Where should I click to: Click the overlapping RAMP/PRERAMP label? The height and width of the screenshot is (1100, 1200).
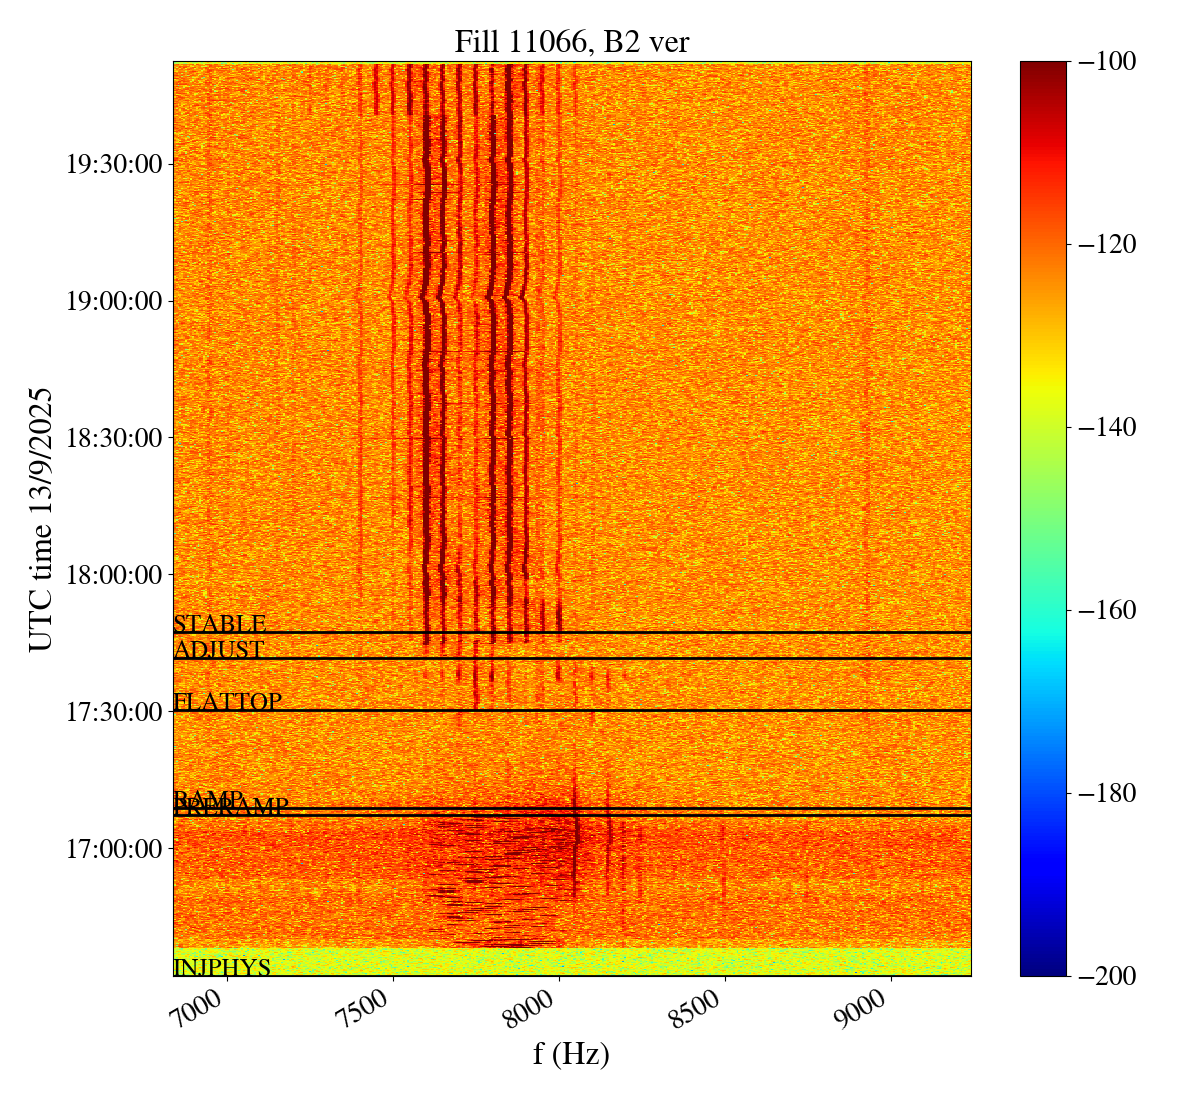(230, 805)
